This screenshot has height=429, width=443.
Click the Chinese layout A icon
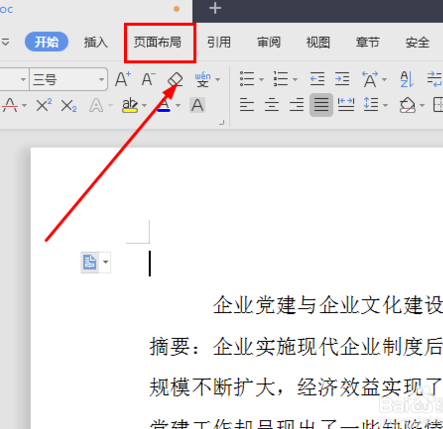click(x=370, y=79)
